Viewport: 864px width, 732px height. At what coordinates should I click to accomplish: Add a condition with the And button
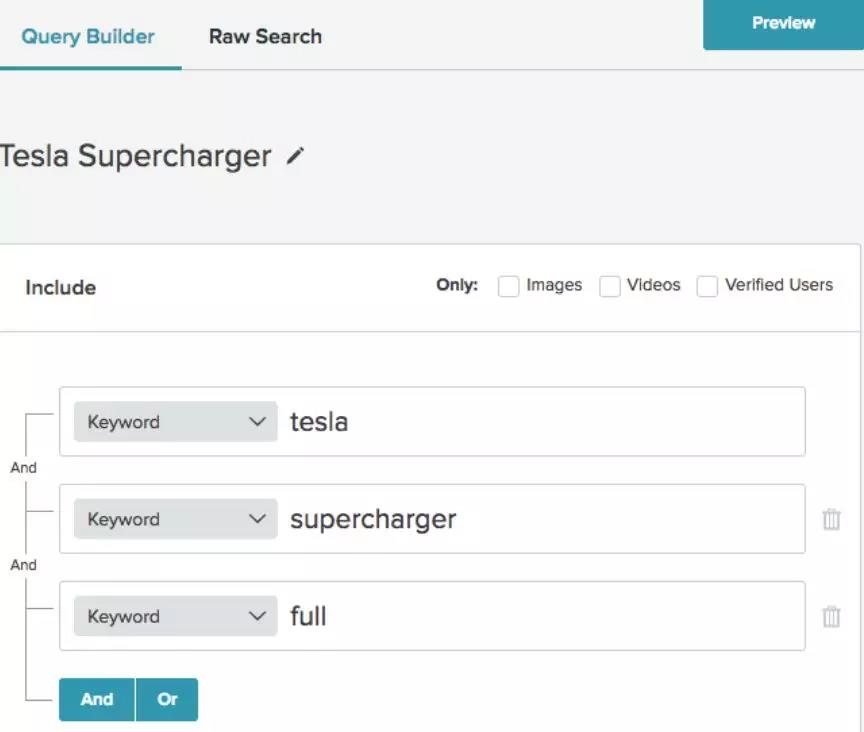(97, 699)
